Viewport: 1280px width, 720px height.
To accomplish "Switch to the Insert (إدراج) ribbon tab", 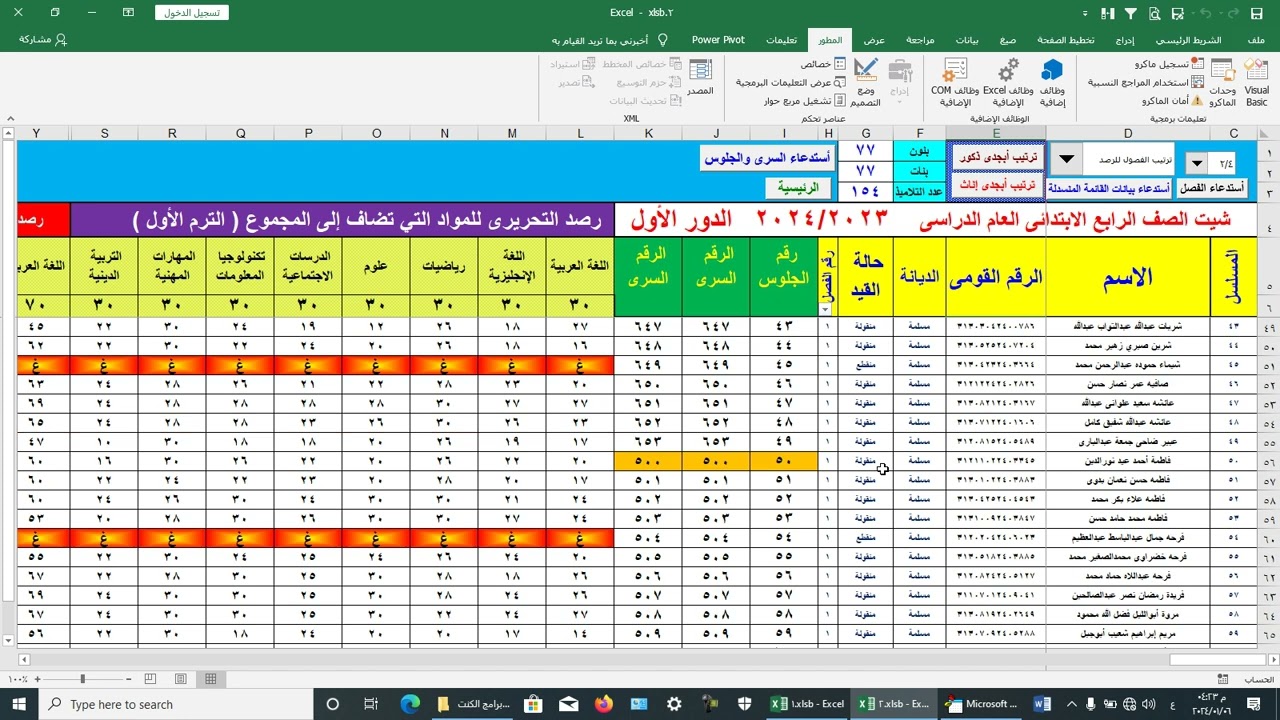I will [x=1125, y=40].
